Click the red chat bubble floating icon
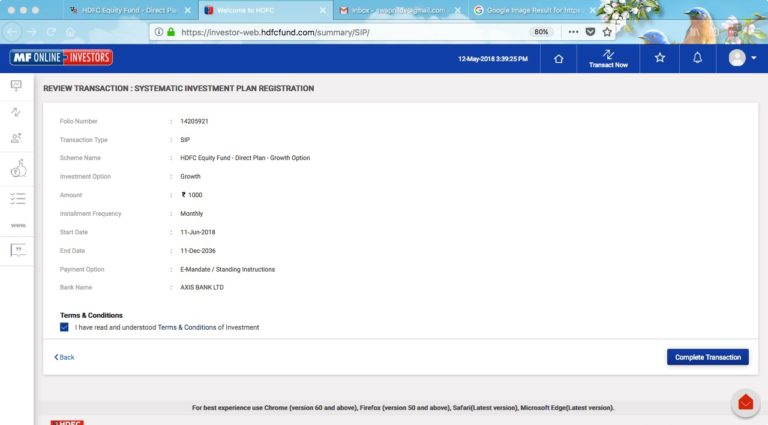Viewport: 768px width, 425px height. tap(745, 402)
